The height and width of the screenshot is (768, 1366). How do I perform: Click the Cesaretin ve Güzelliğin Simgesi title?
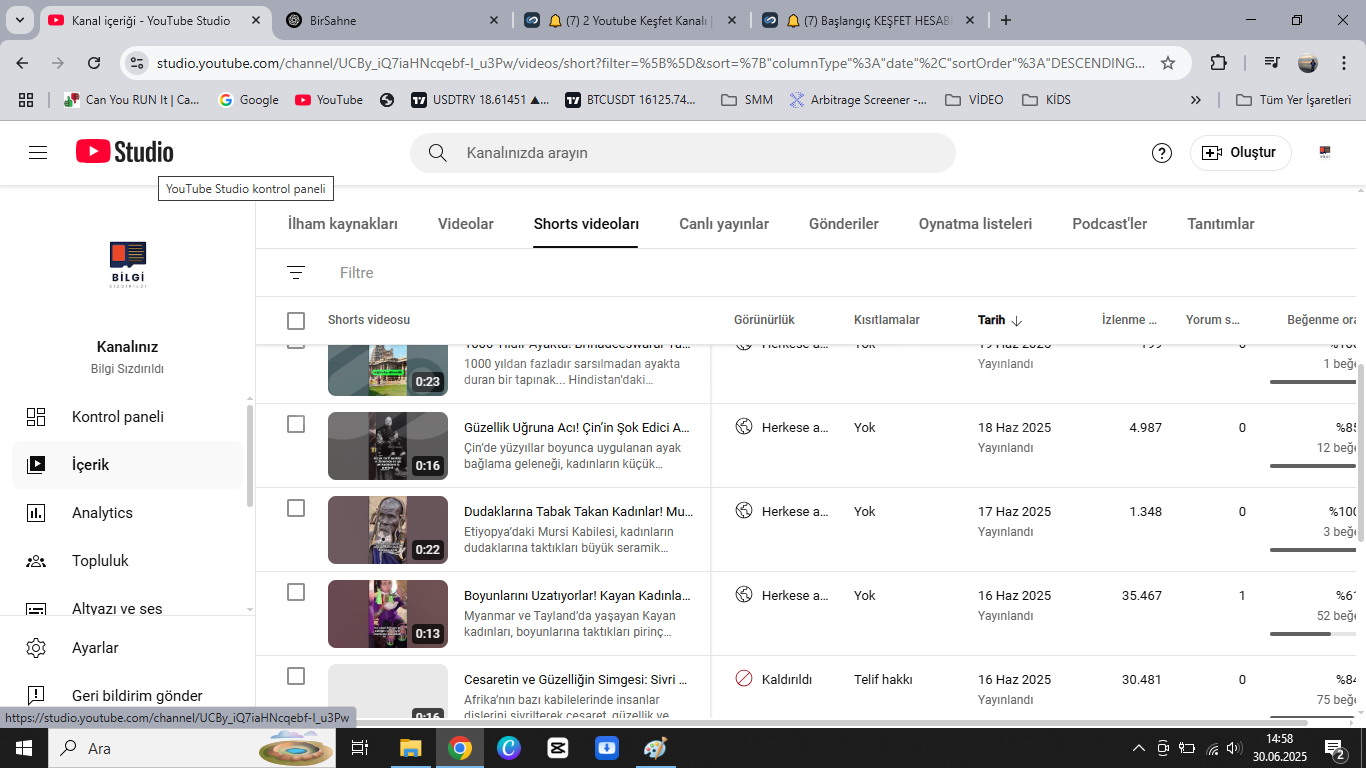point(576,679)
